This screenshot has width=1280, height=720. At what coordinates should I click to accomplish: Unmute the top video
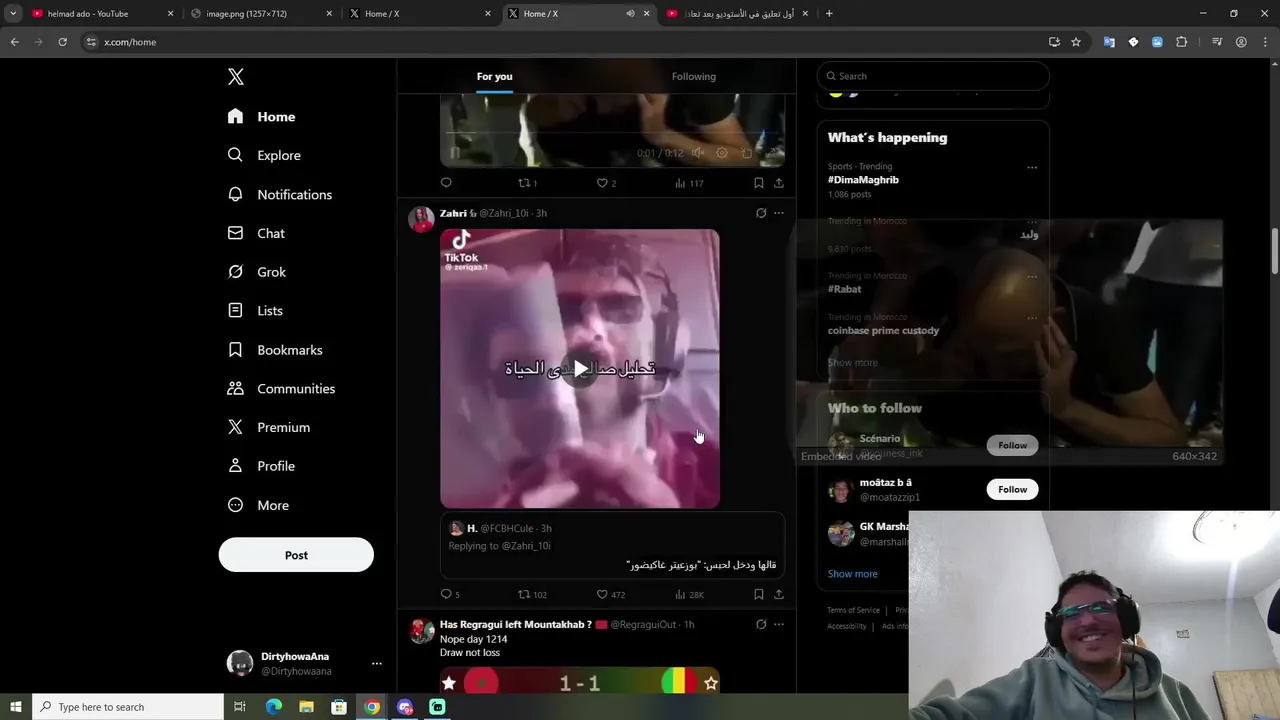tap(698, 153)
